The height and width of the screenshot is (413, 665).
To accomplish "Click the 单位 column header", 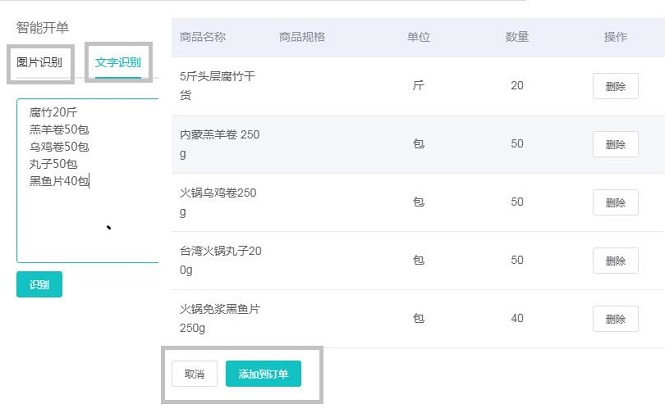I will click(x=419, y=37).
